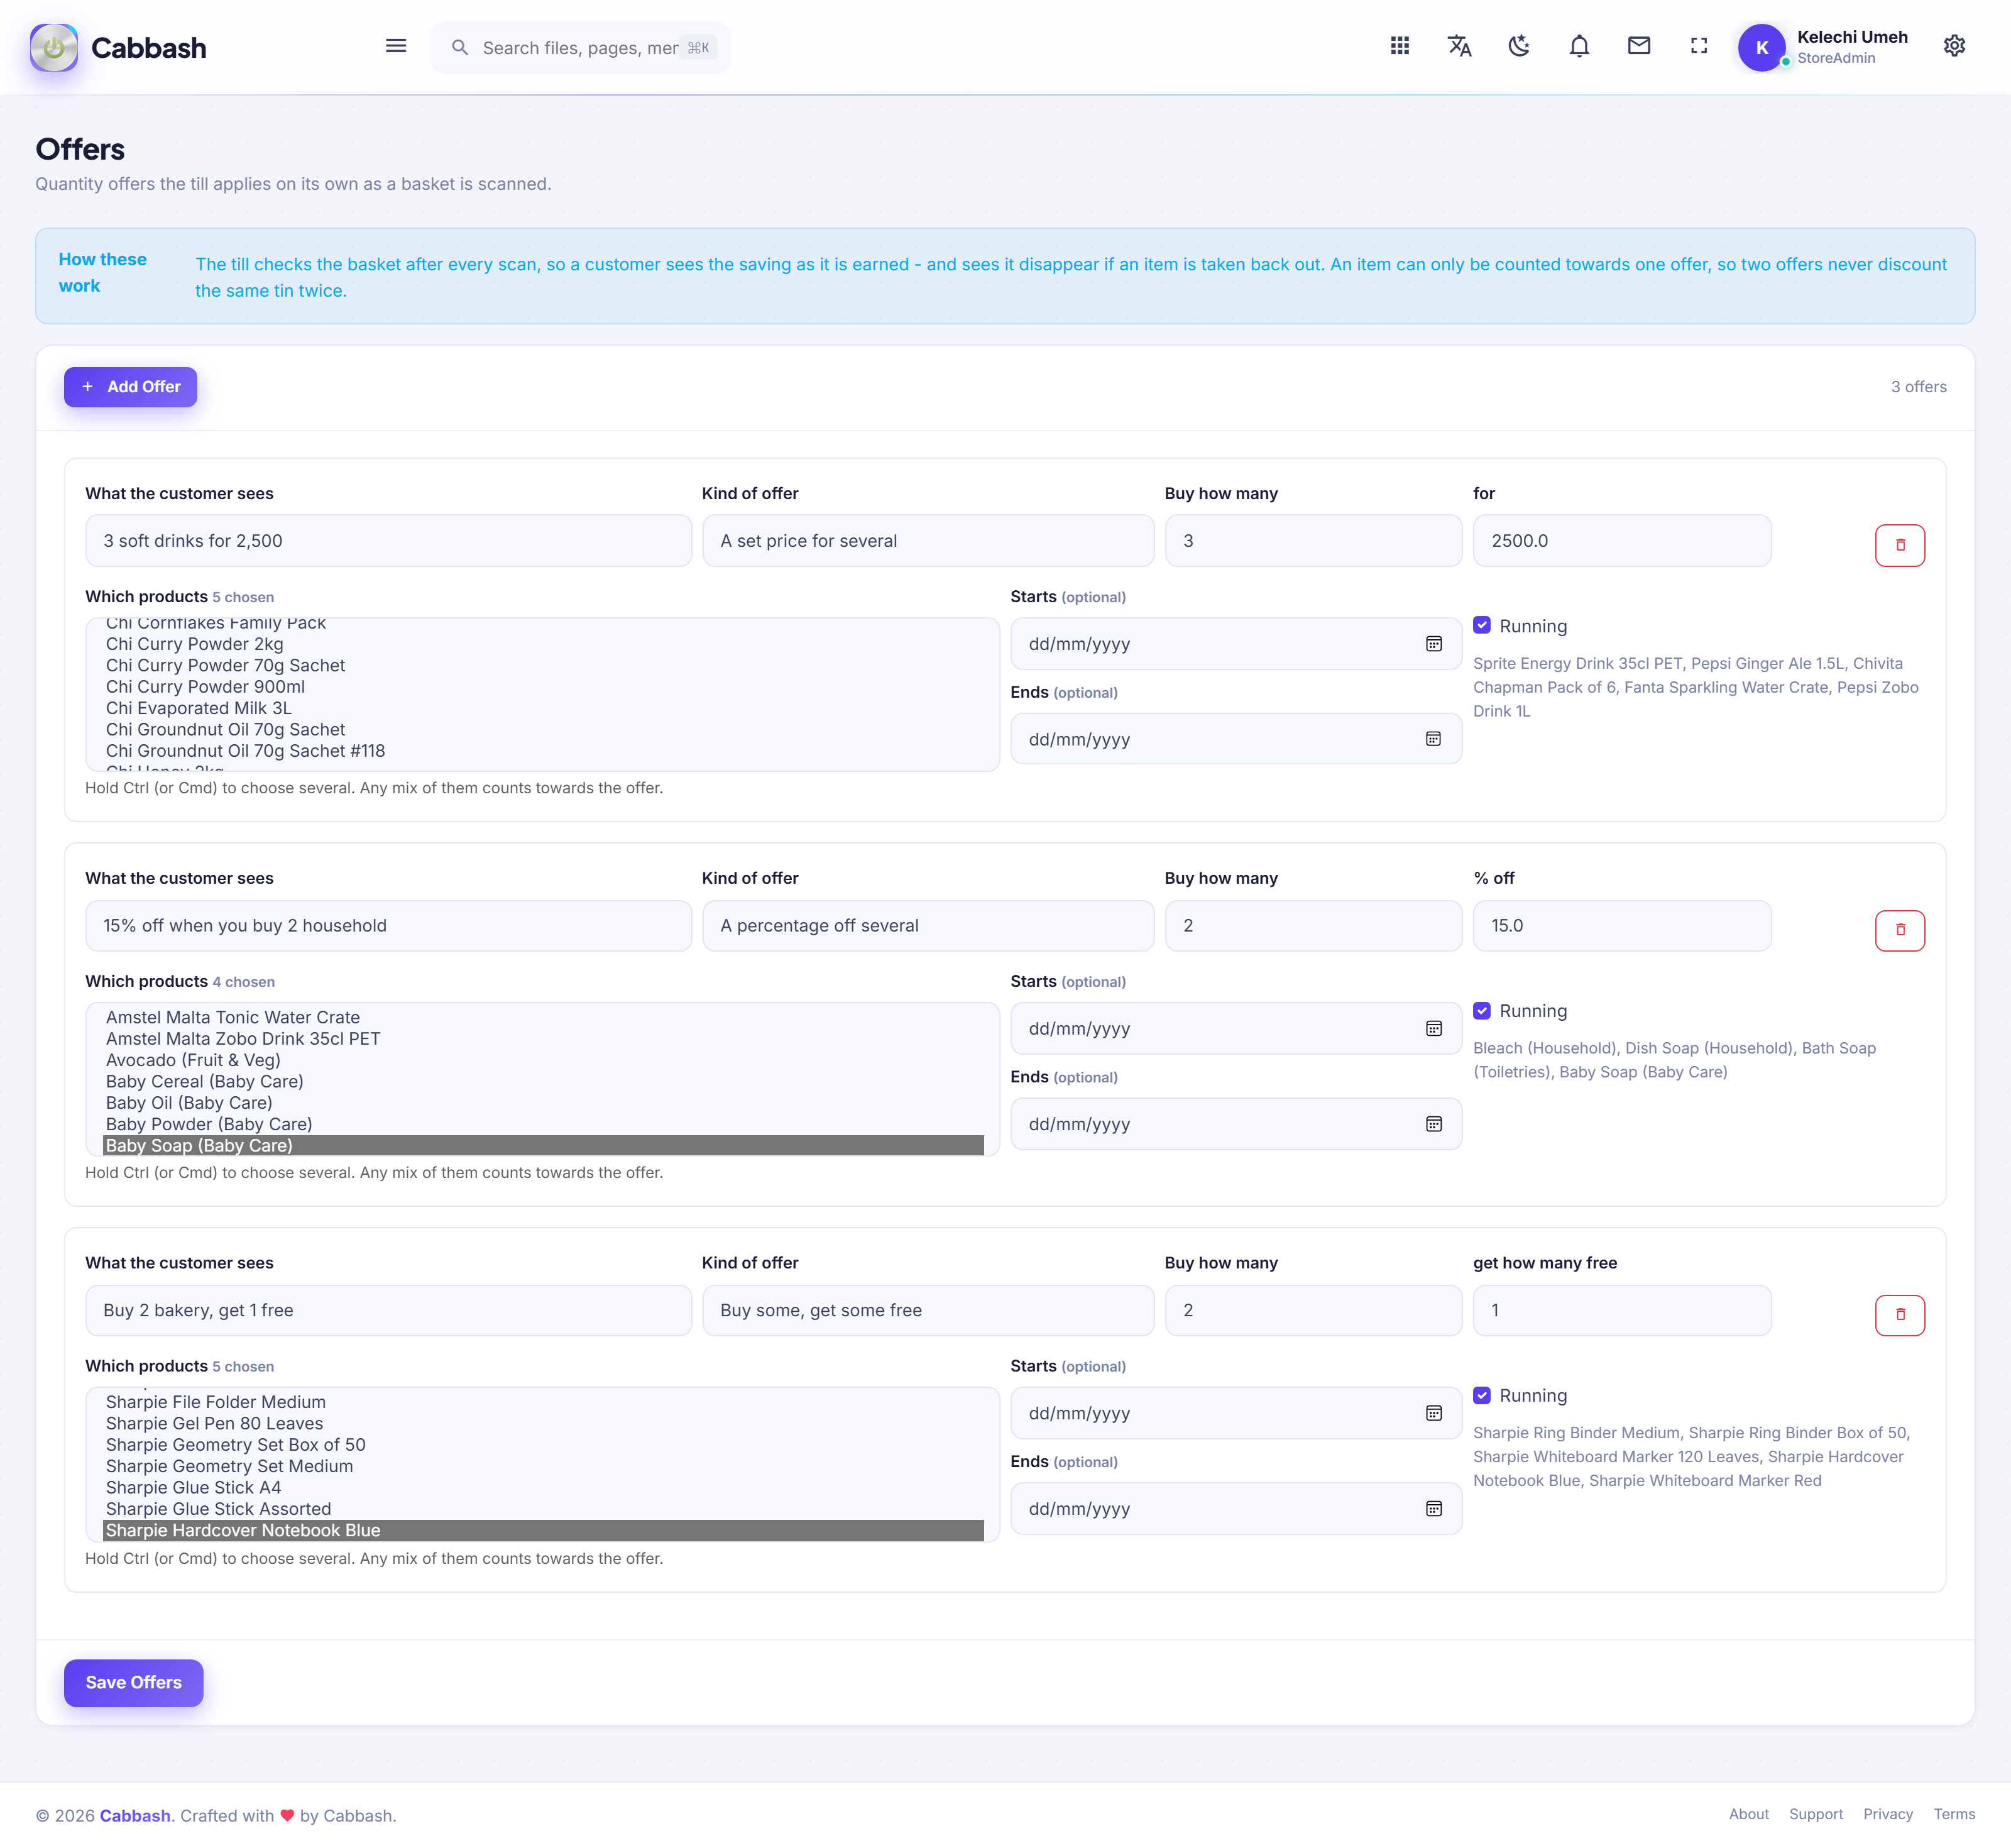Open the Privacy footer link
The image size is (2011, 1848).
1888,1814
